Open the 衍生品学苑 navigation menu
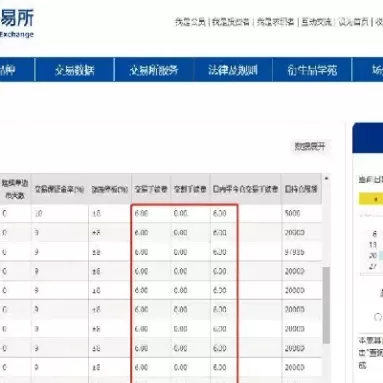This screenshot has width=383, height=383. 312,70
